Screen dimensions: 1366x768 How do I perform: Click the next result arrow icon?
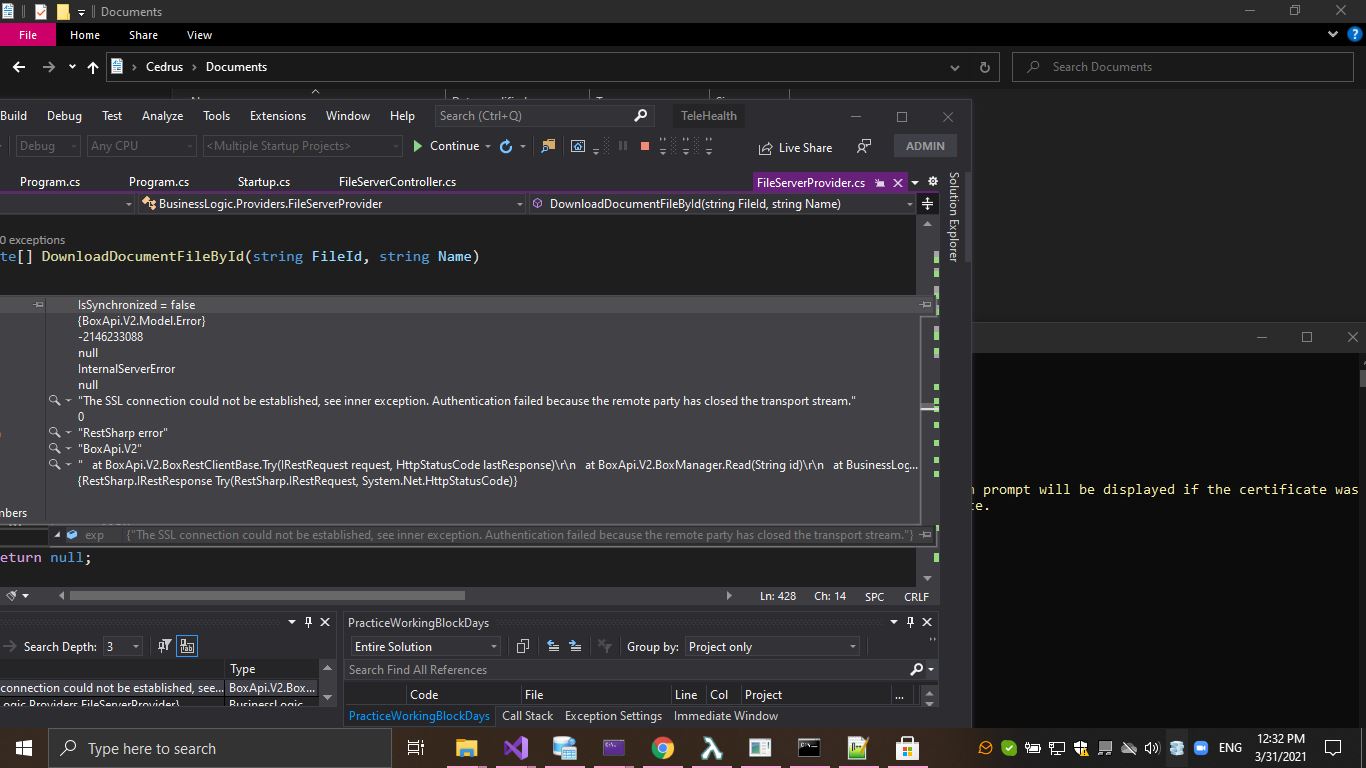click(575, 647)
